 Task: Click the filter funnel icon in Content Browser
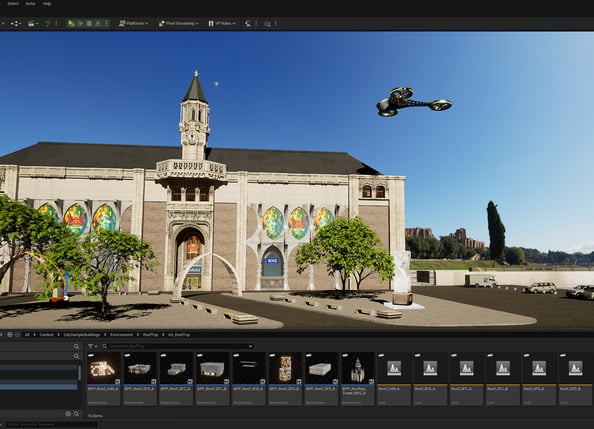click(x=92, y=346)
